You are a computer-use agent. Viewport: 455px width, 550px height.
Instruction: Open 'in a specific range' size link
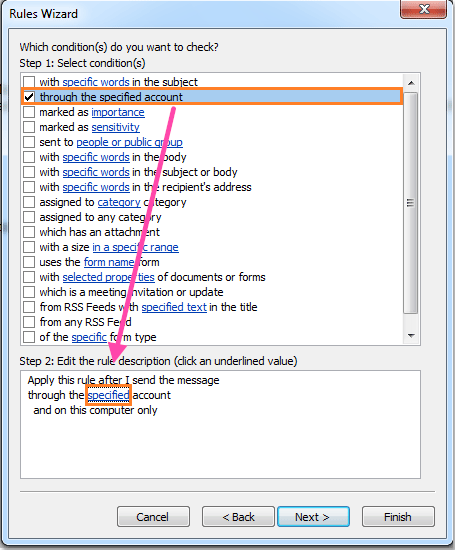coord(135,247)
